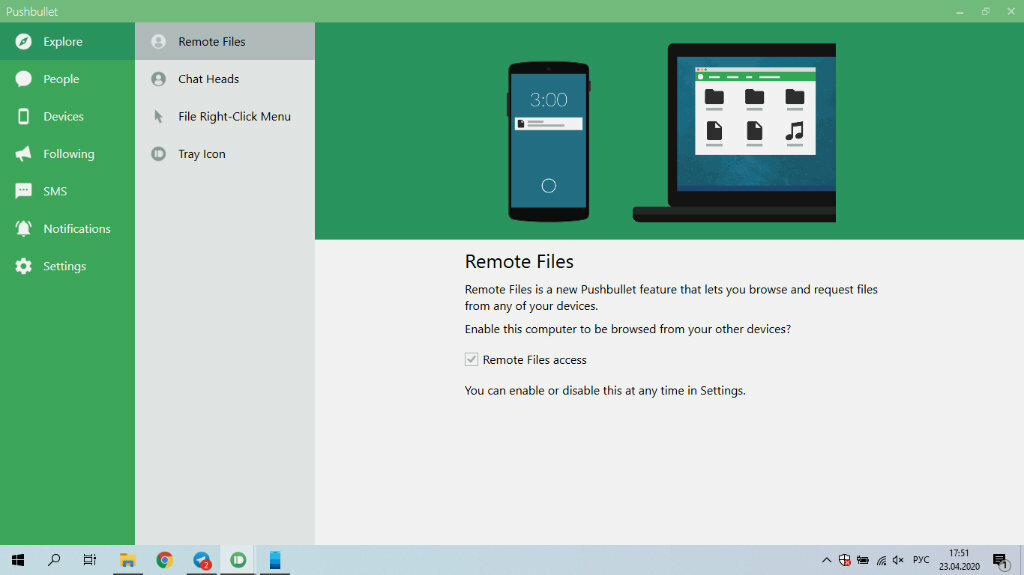Show hidden tray icons arrow

click(826, 560)
